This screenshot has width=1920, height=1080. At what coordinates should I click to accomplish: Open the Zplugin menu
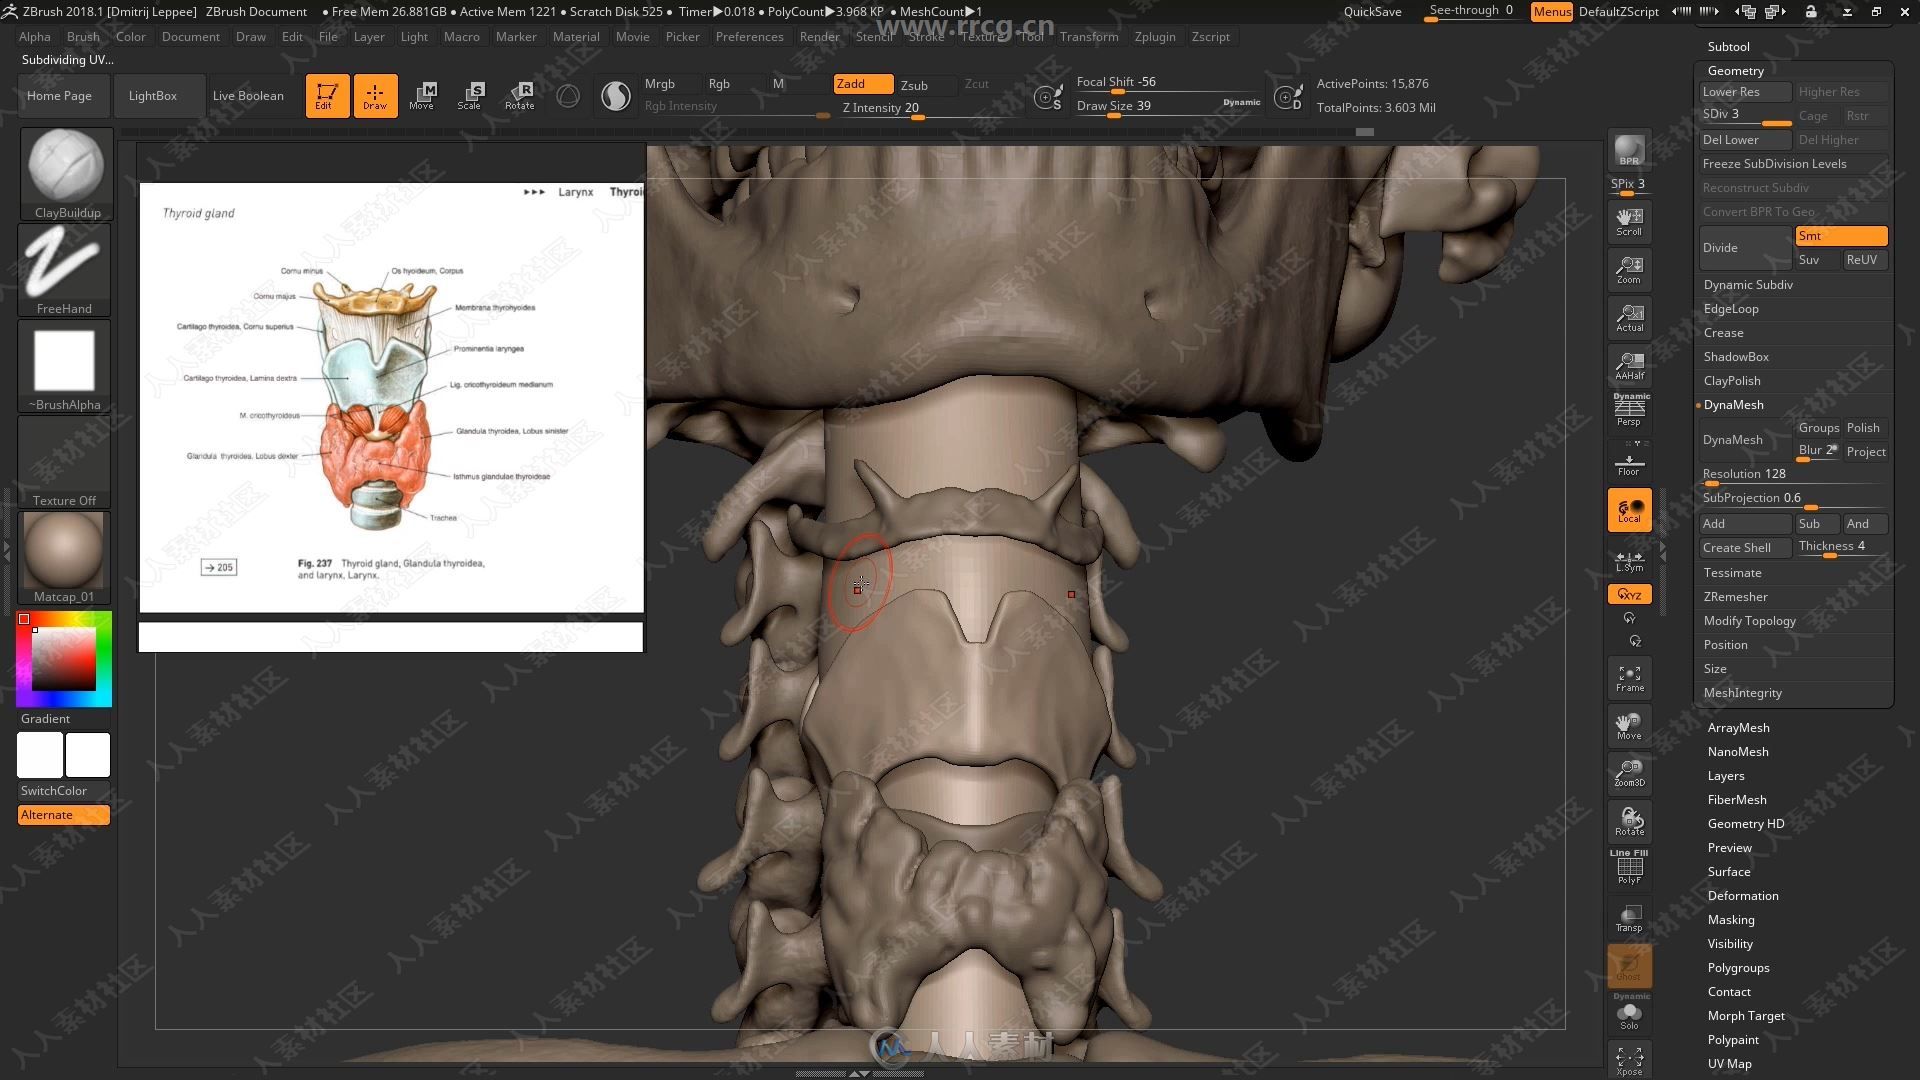click(1154, 36)
